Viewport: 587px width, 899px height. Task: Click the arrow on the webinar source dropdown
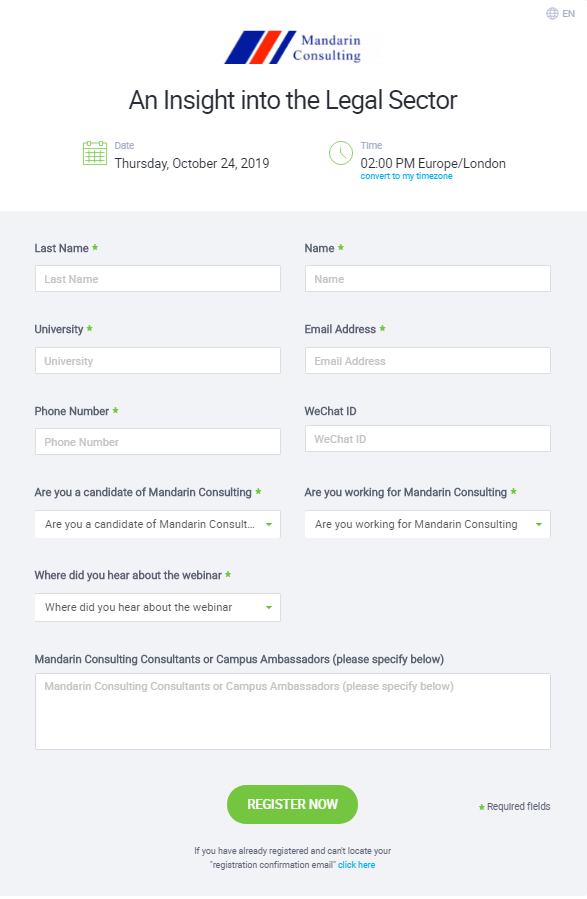point(269,607)
